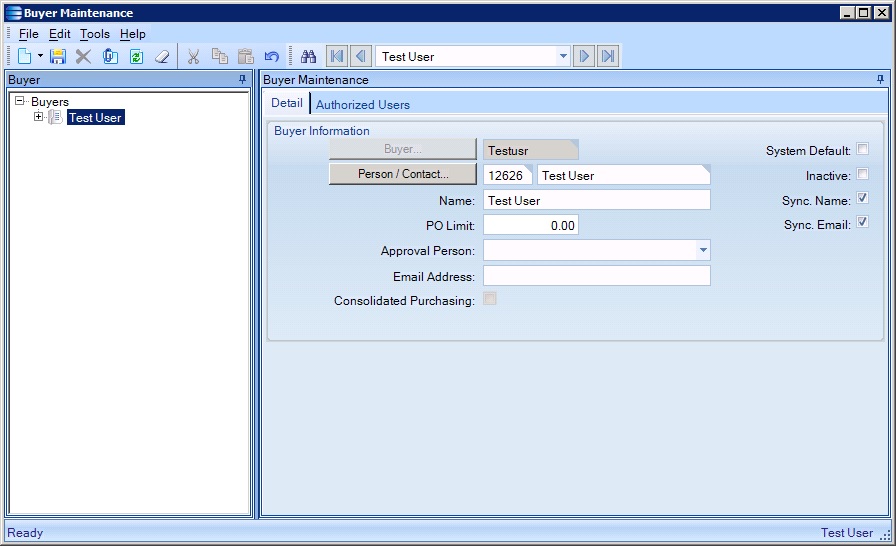The height and width of the screenshot is (546, 896).
Task: Click the PO Limit field
Action: point(531,225)
